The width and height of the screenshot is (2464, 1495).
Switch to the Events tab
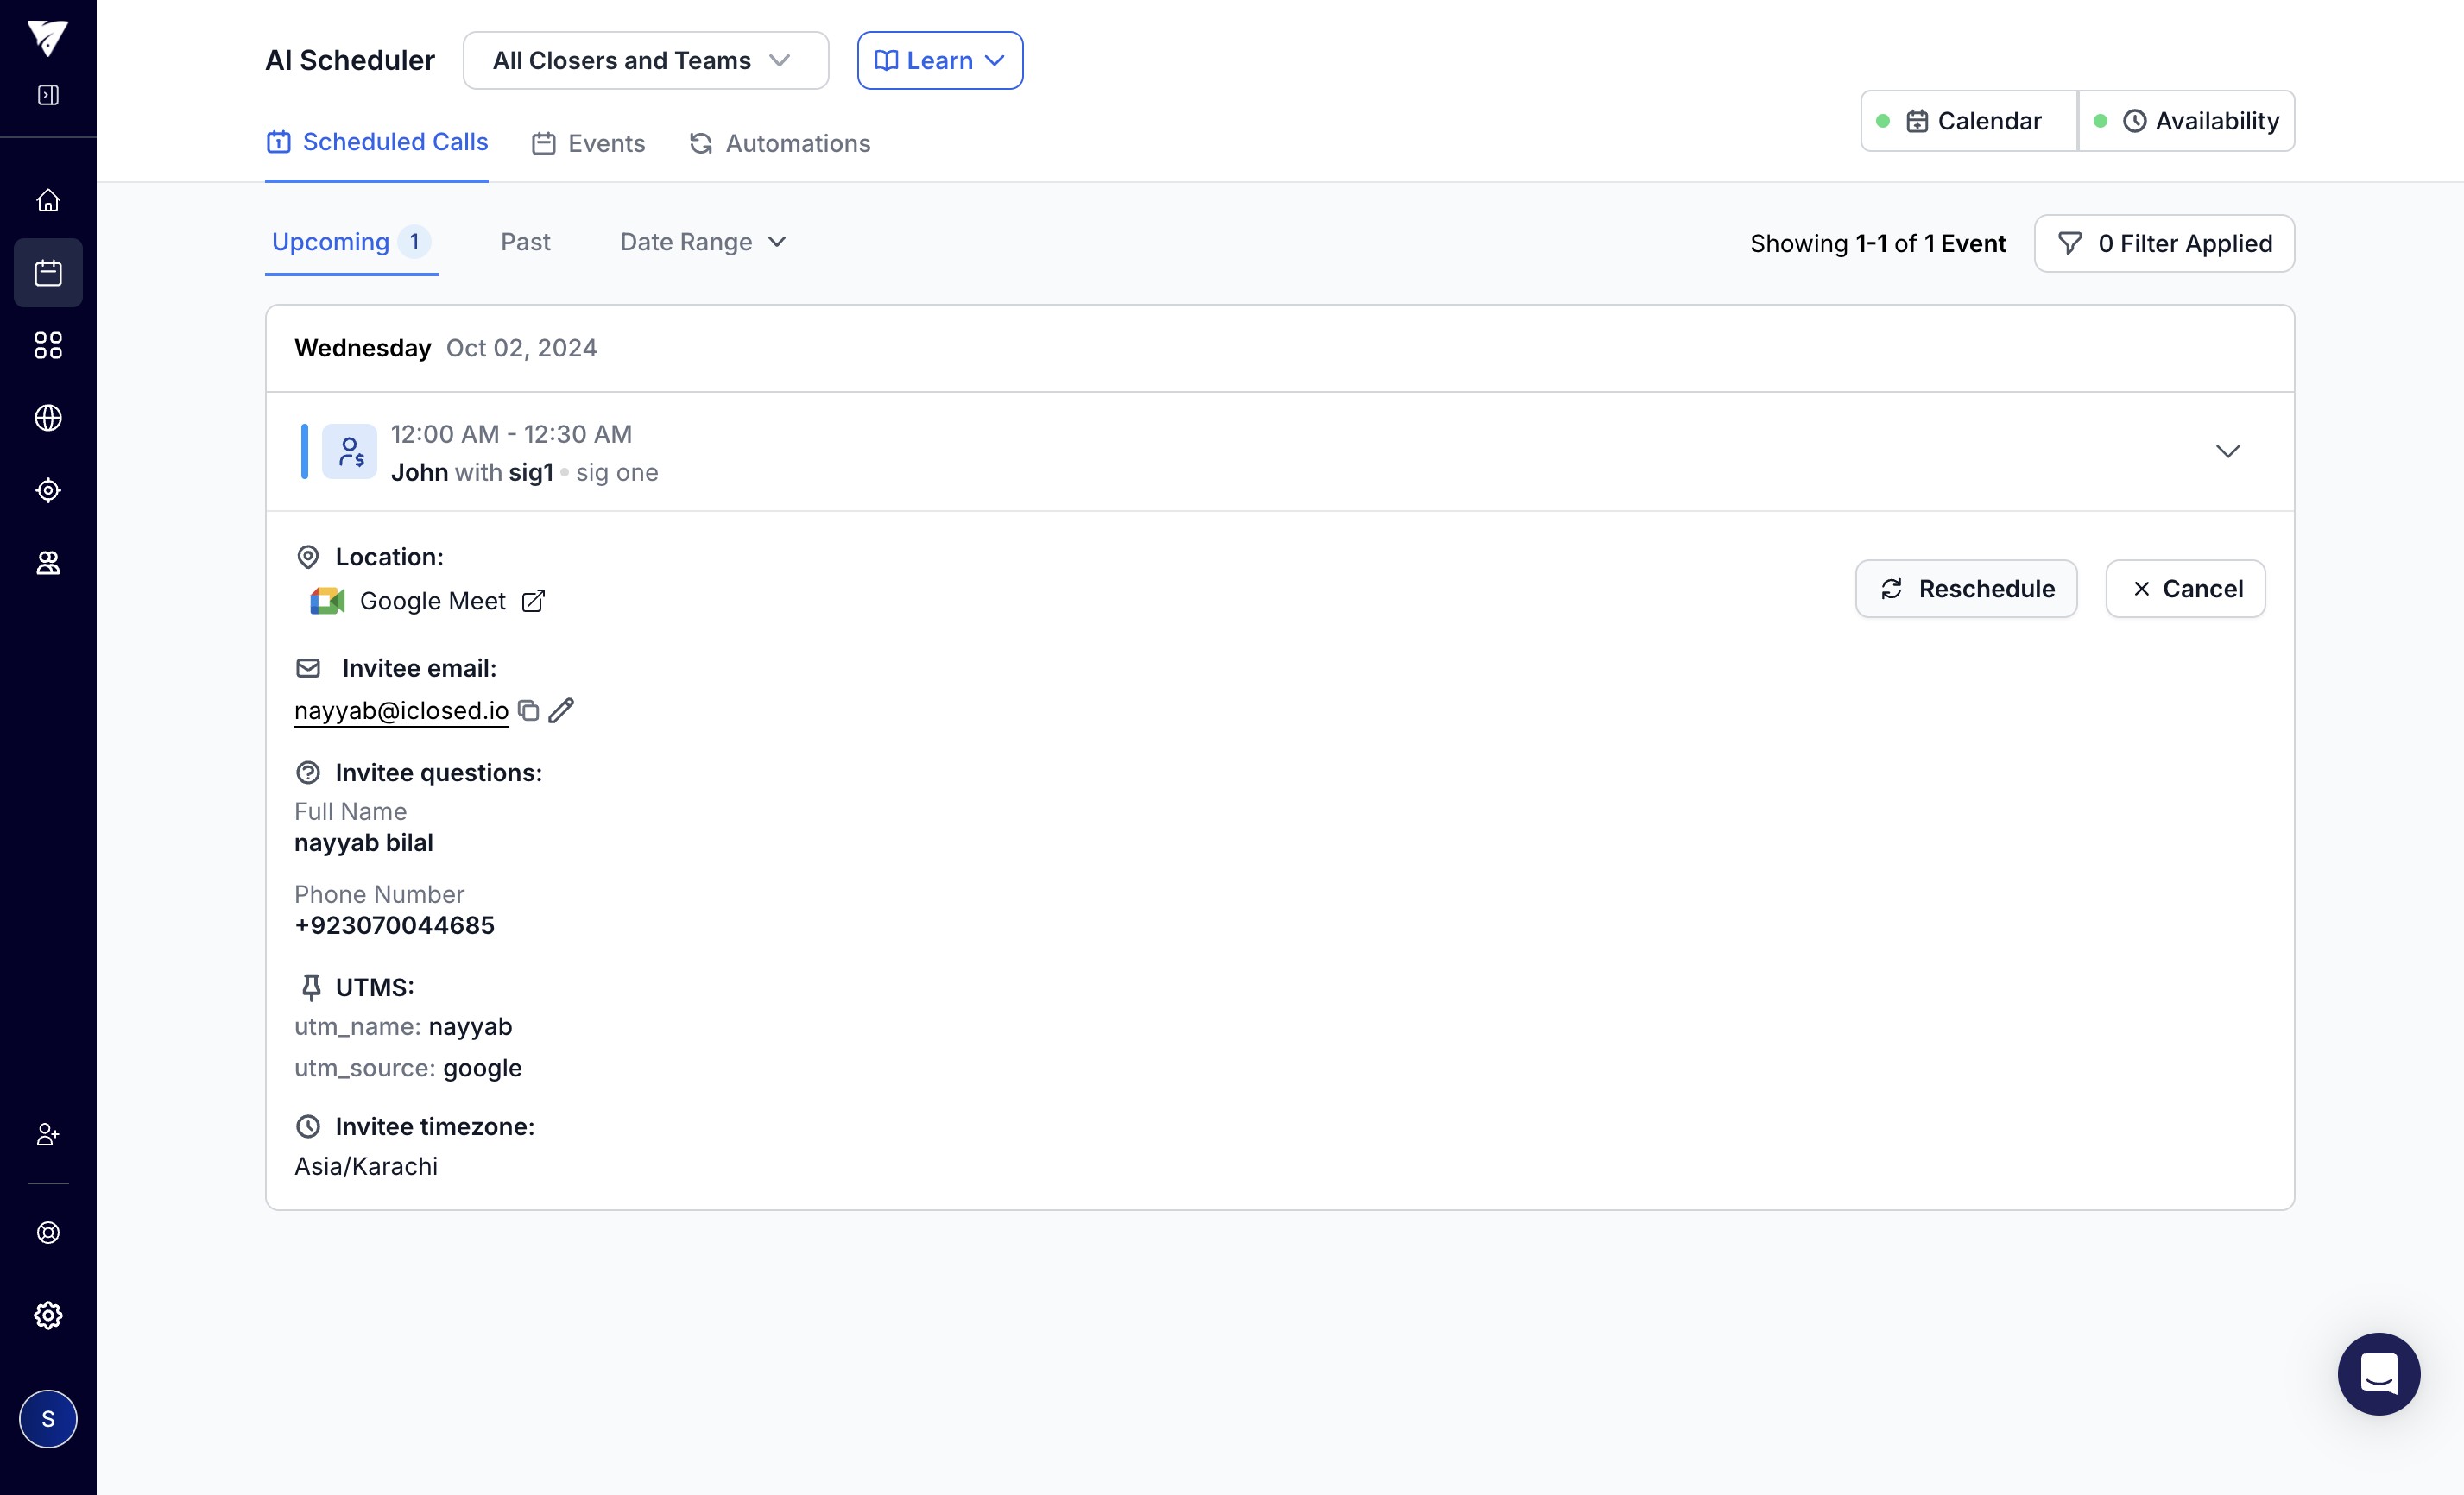click(x=588, y=144)
